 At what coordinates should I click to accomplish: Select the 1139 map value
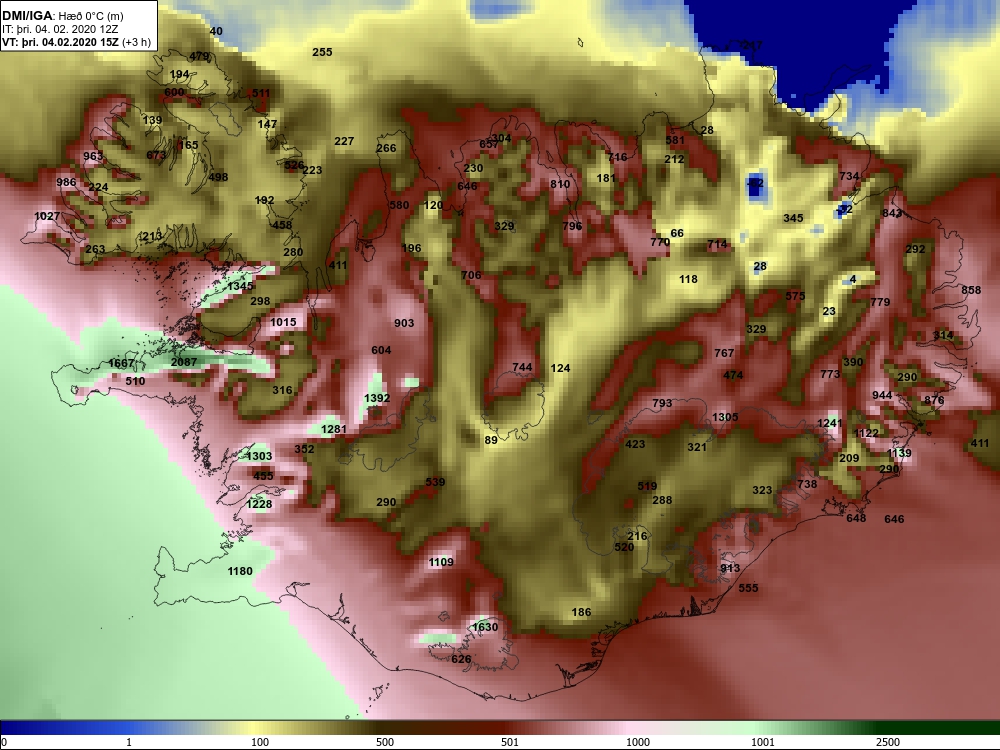(899, 453)
